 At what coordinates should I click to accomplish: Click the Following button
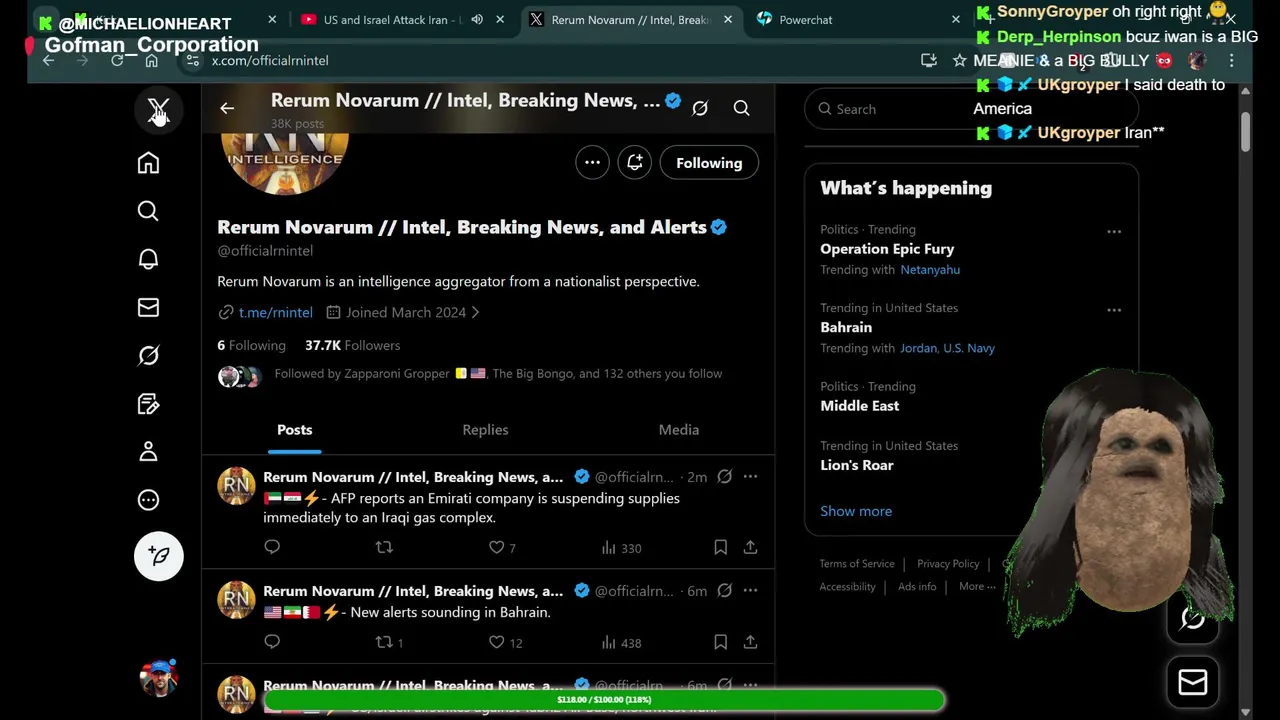(709, 163)
